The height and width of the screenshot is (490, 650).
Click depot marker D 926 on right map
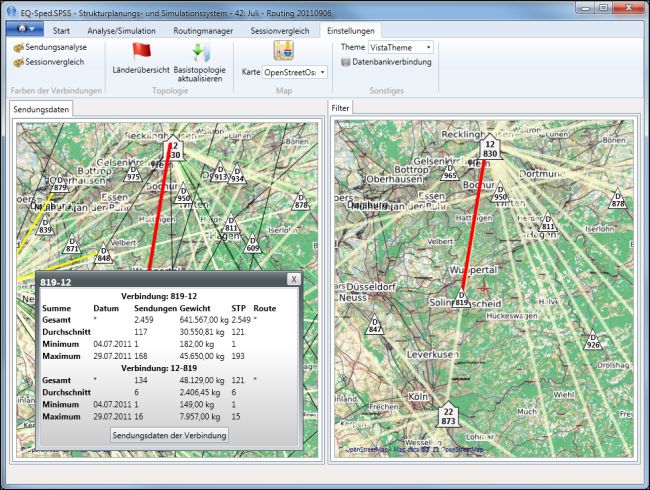pyautogui.click(x=593, y=342)
